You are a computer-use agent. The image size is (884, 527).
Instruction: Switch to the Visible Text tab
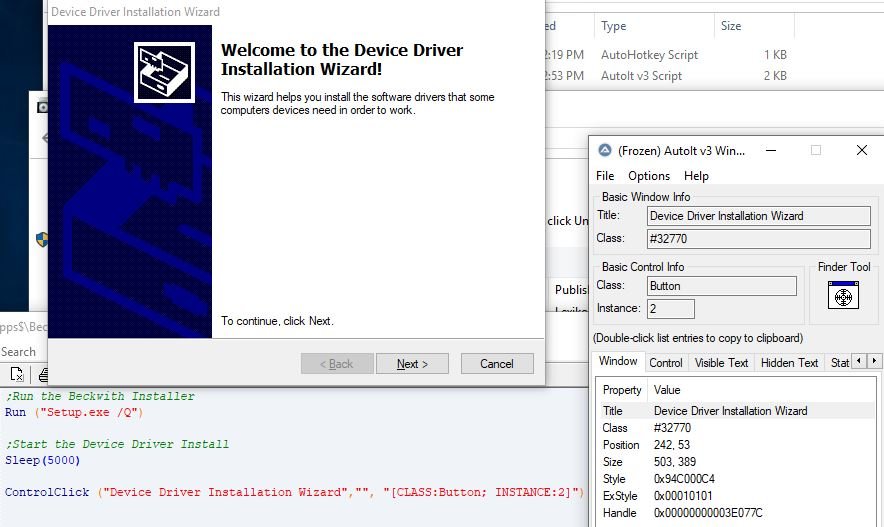coord(721,363)
